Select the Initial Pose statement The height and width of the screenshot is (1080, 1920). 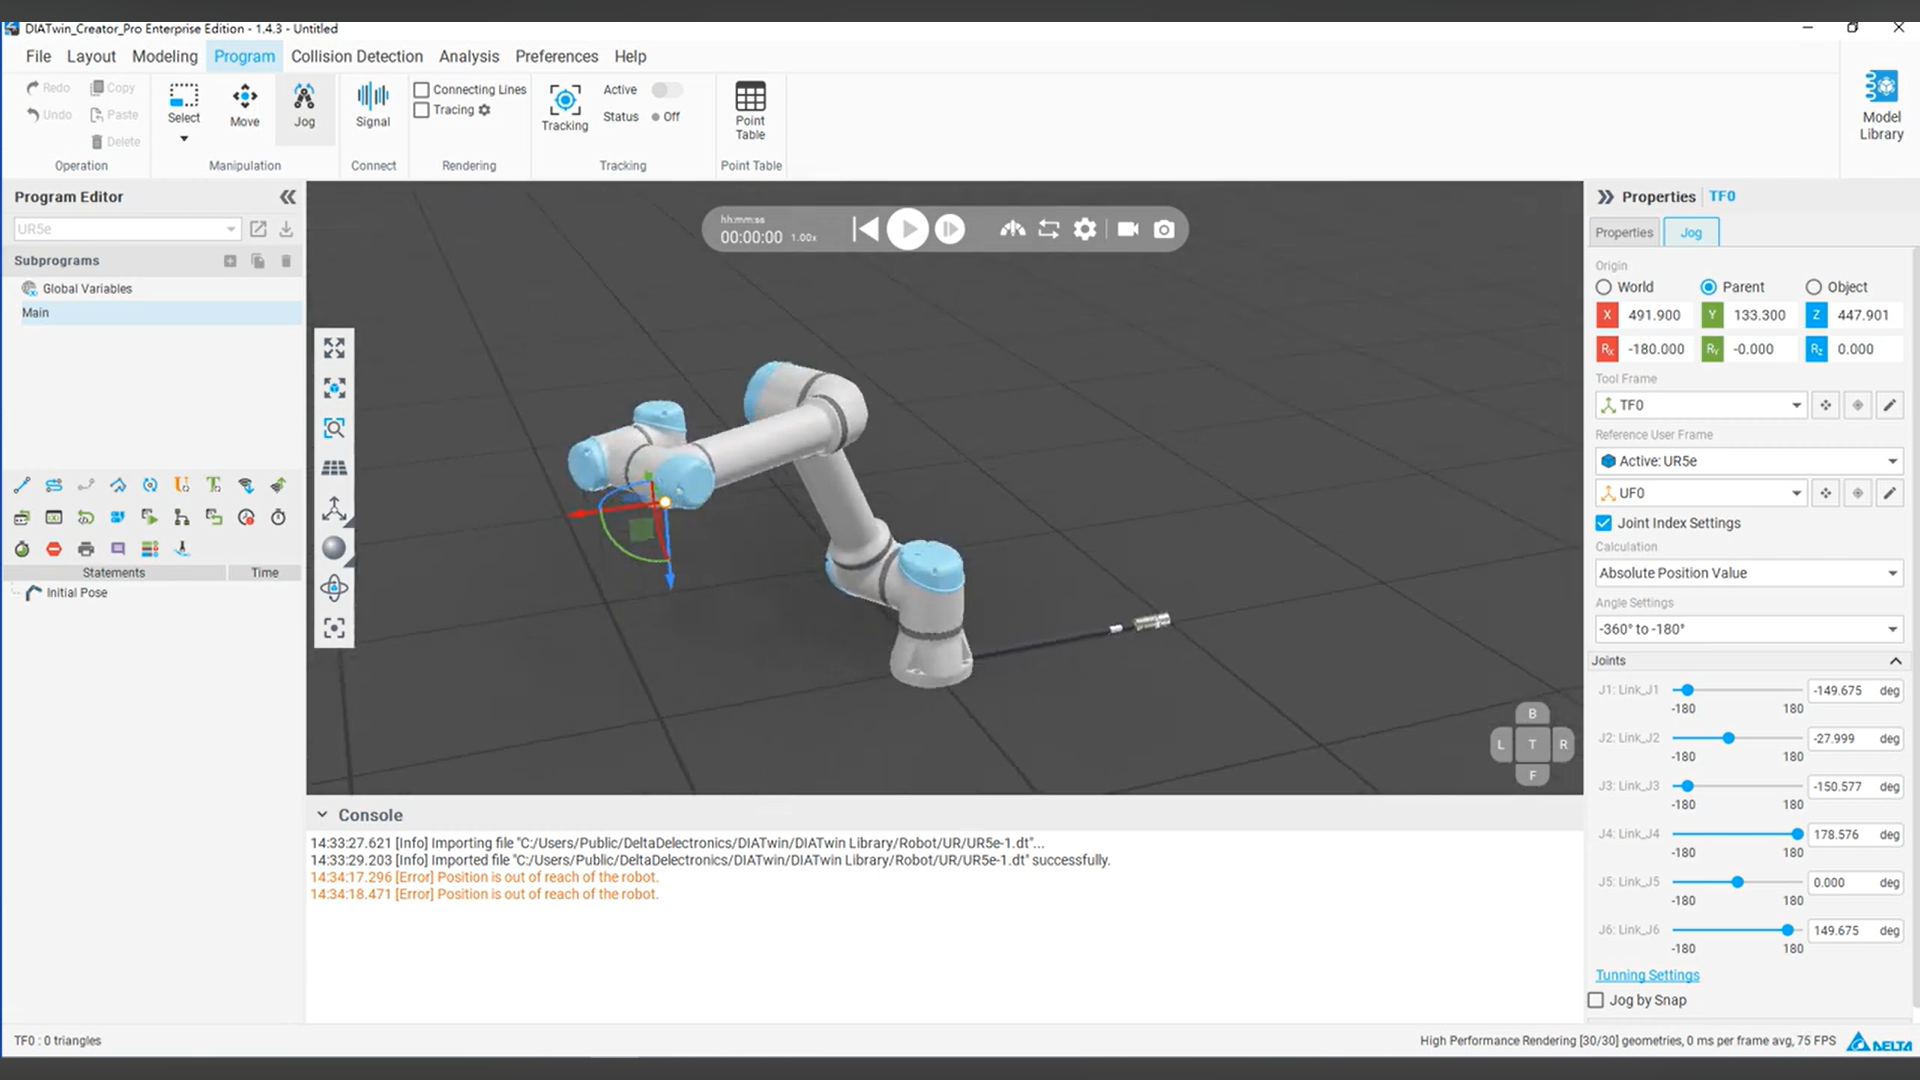tap(76, 593)
